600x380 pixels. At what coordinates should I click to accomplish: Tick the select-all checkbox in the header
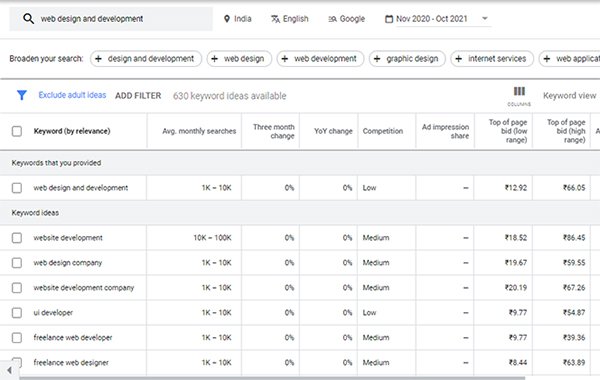(17, 131)
